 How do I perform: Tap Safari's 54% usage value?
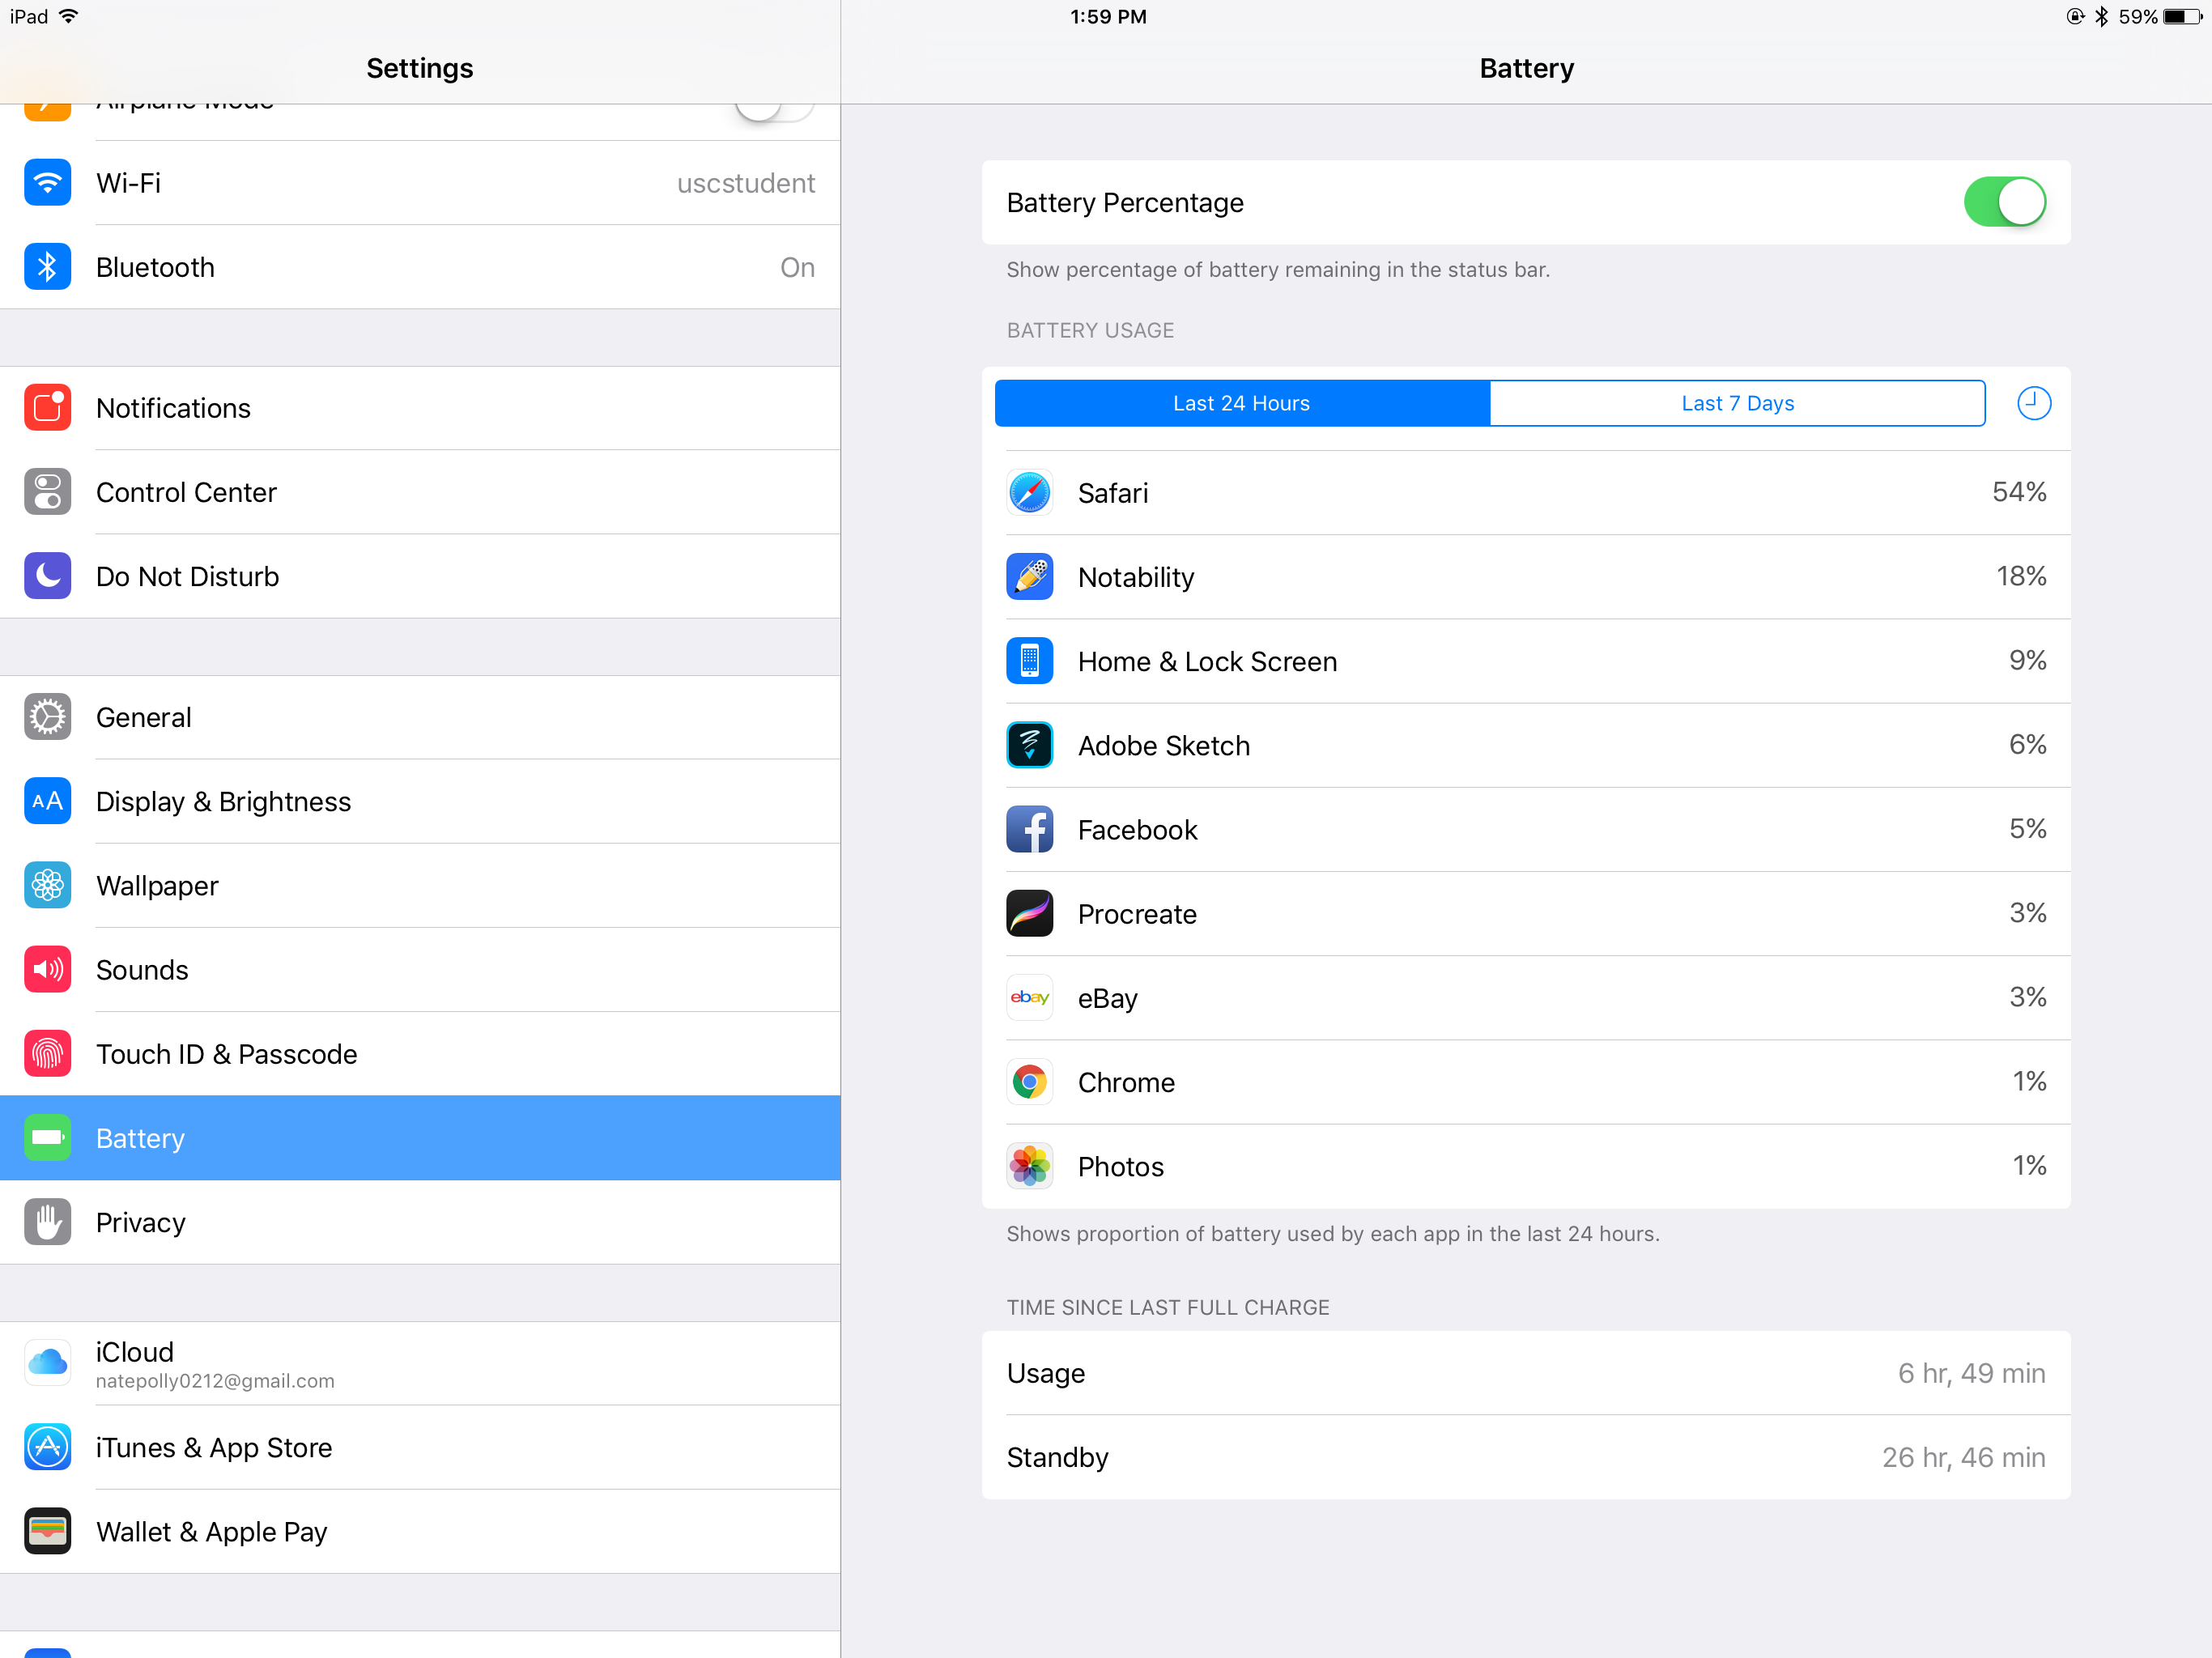(2019, 492)
